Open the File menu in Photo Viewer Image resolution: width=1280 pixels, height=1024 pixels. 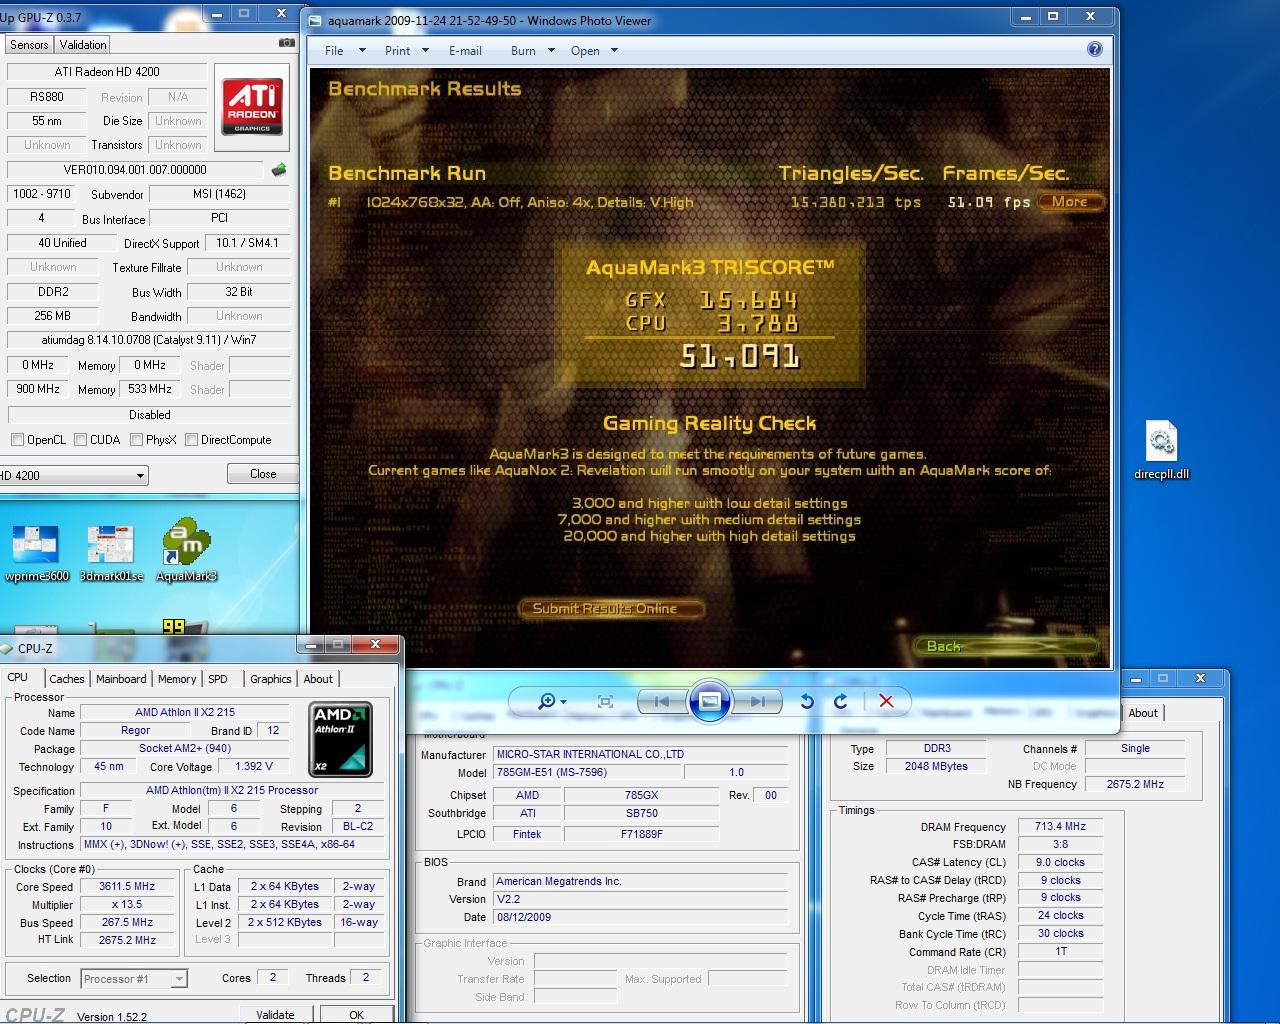click(344, 51)
